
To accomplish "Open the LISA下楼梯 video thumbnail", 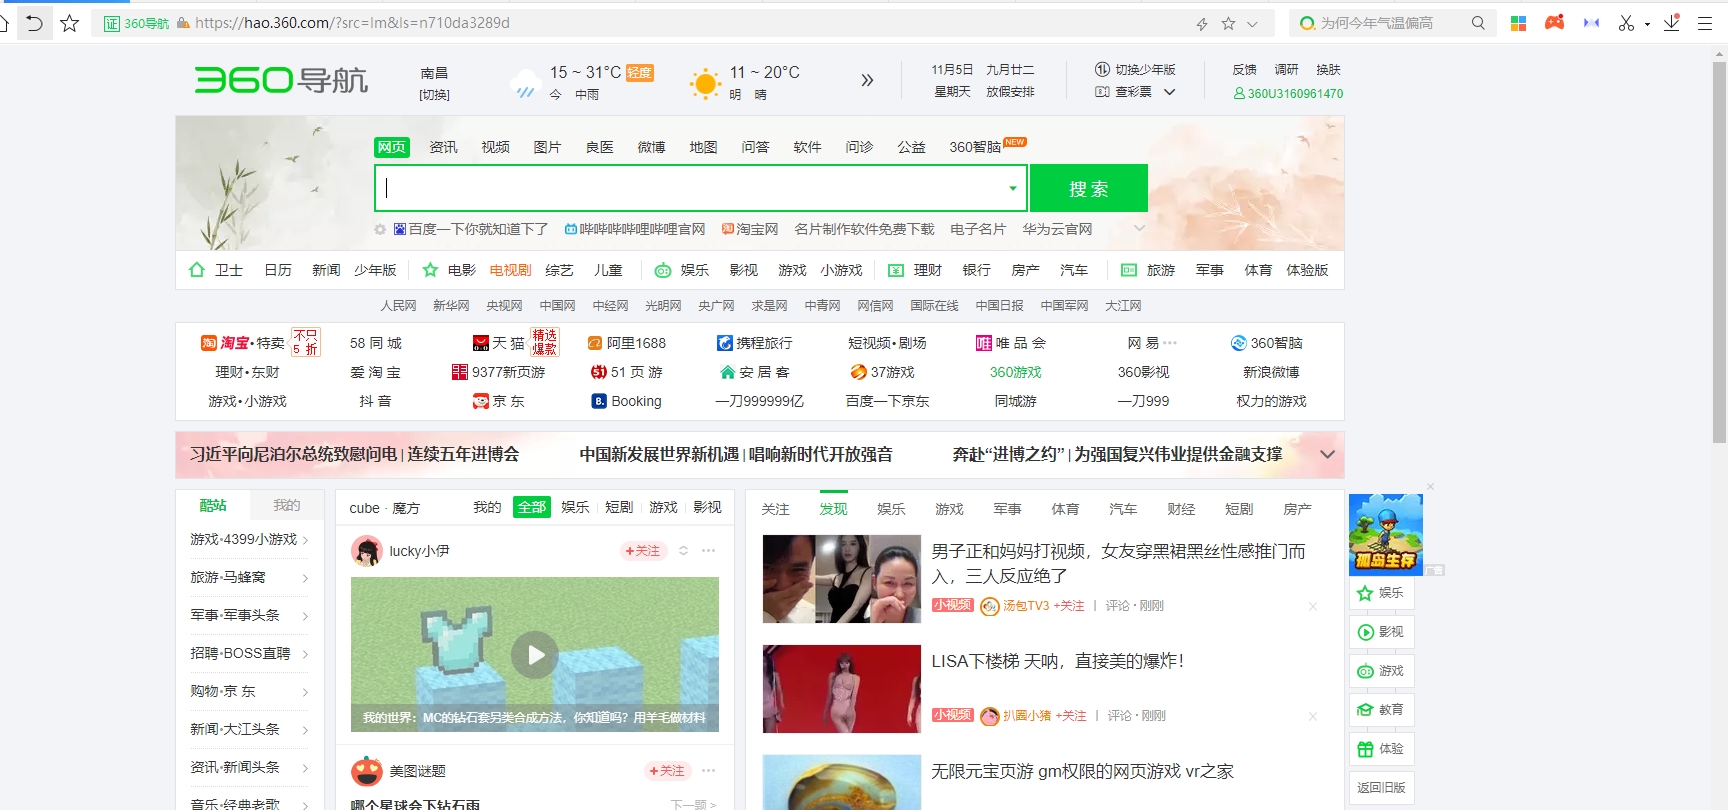I will click(841, 689).
